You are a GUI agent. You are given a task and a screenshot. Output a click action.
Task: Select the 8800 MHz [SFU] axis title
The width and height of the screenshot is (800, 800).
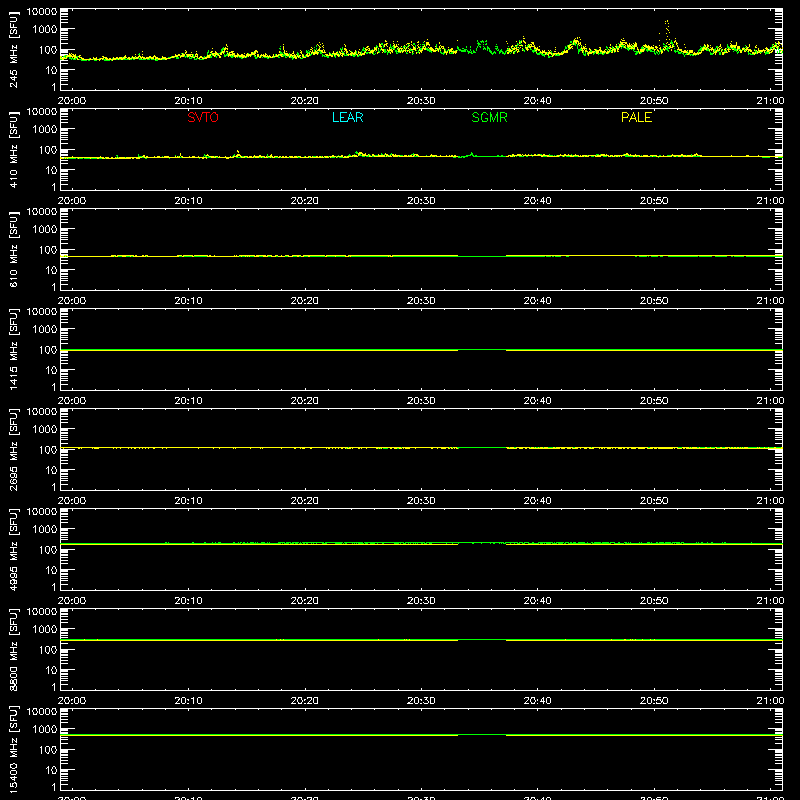coord(14,649)
